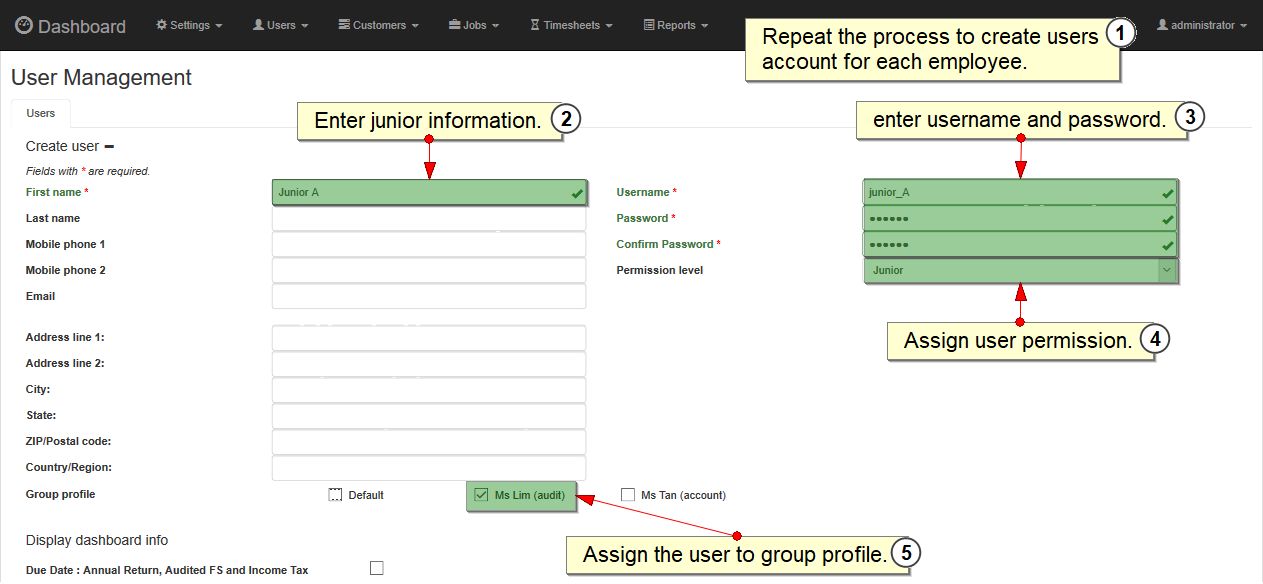
Task: Open the Reports menu
Action: [x=676, y=25]
